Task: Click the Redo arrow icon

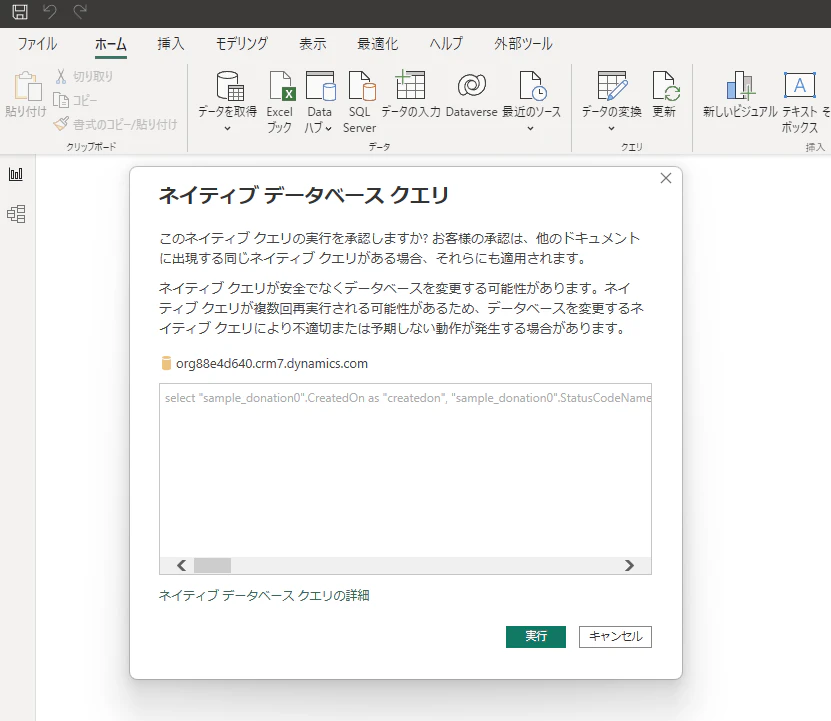Action: (80, 11)
